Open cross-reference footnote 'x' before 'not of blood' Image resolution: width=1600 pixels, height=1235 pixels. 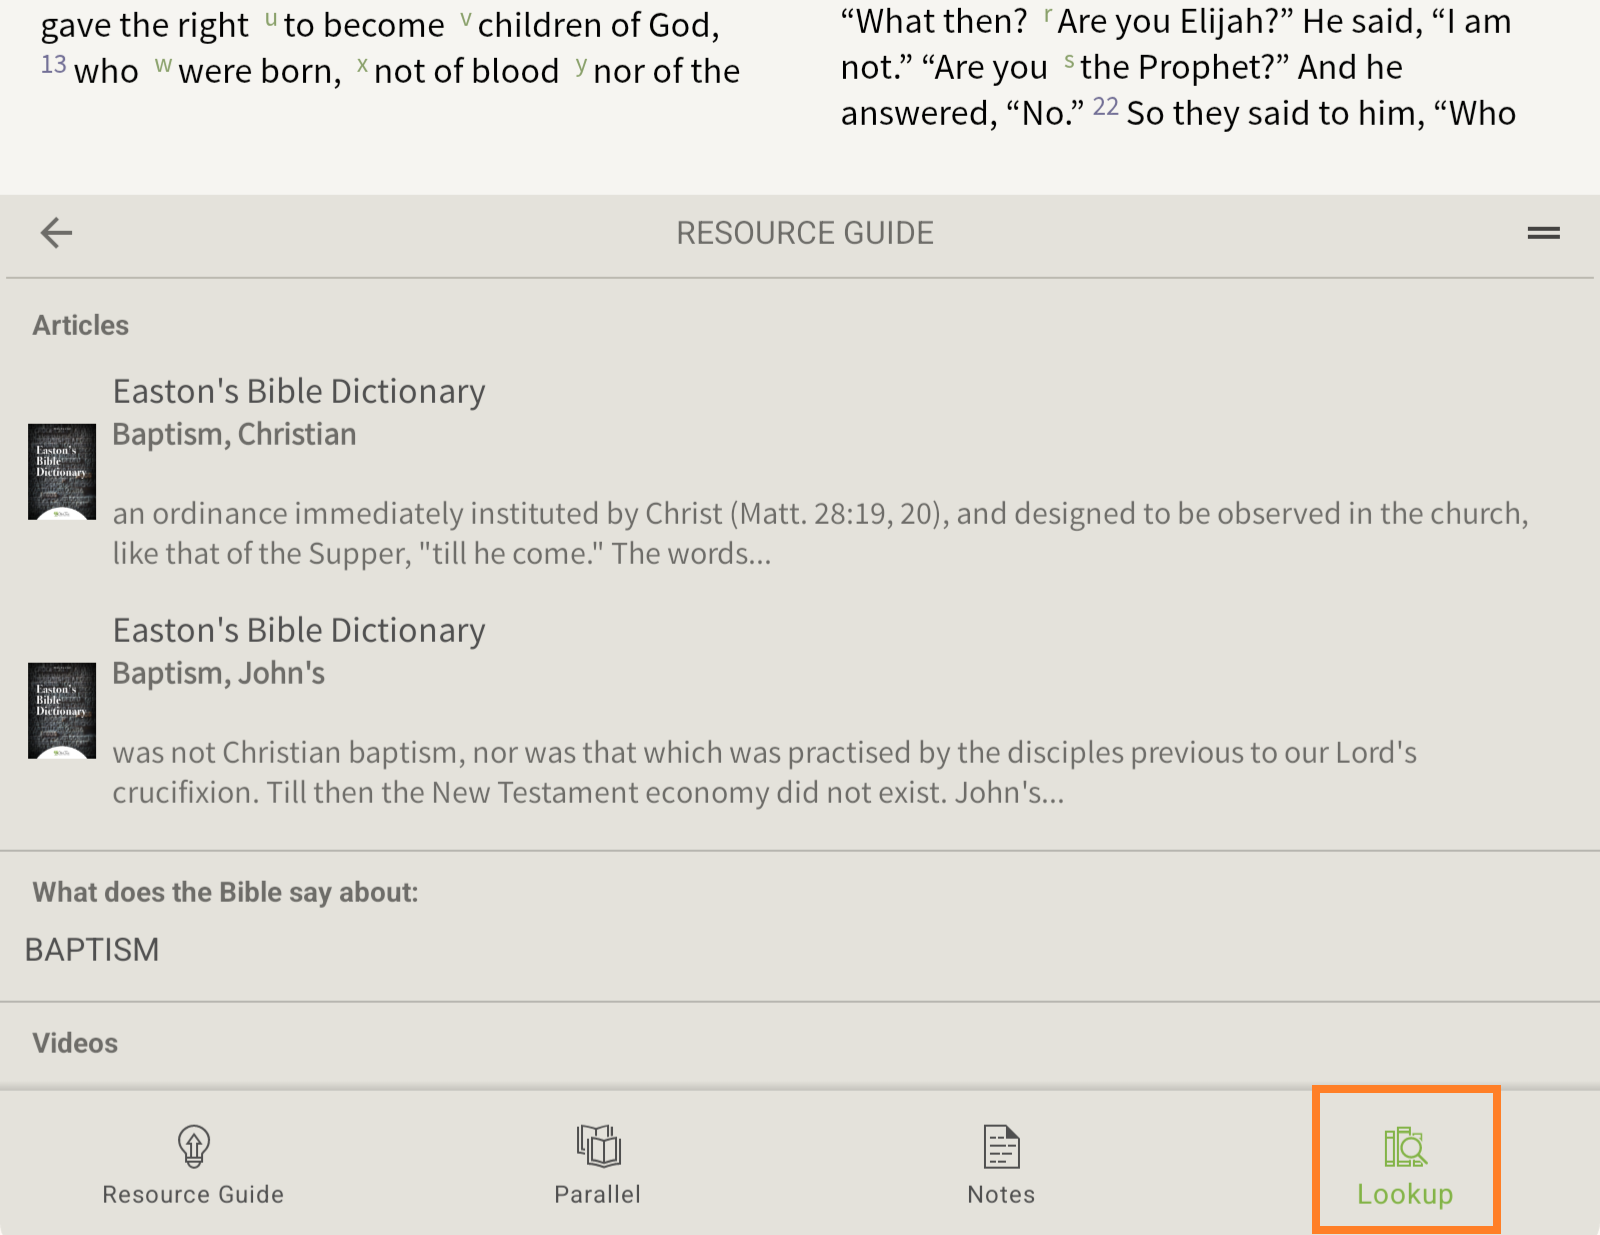click(x=362, y=66)
